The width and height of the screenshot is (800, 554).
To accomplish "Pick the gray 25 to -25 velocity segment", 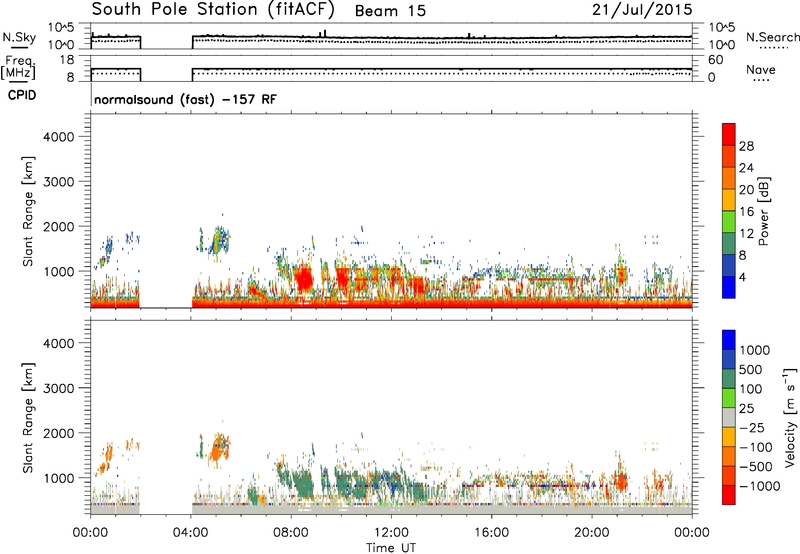I will point(729,417).
